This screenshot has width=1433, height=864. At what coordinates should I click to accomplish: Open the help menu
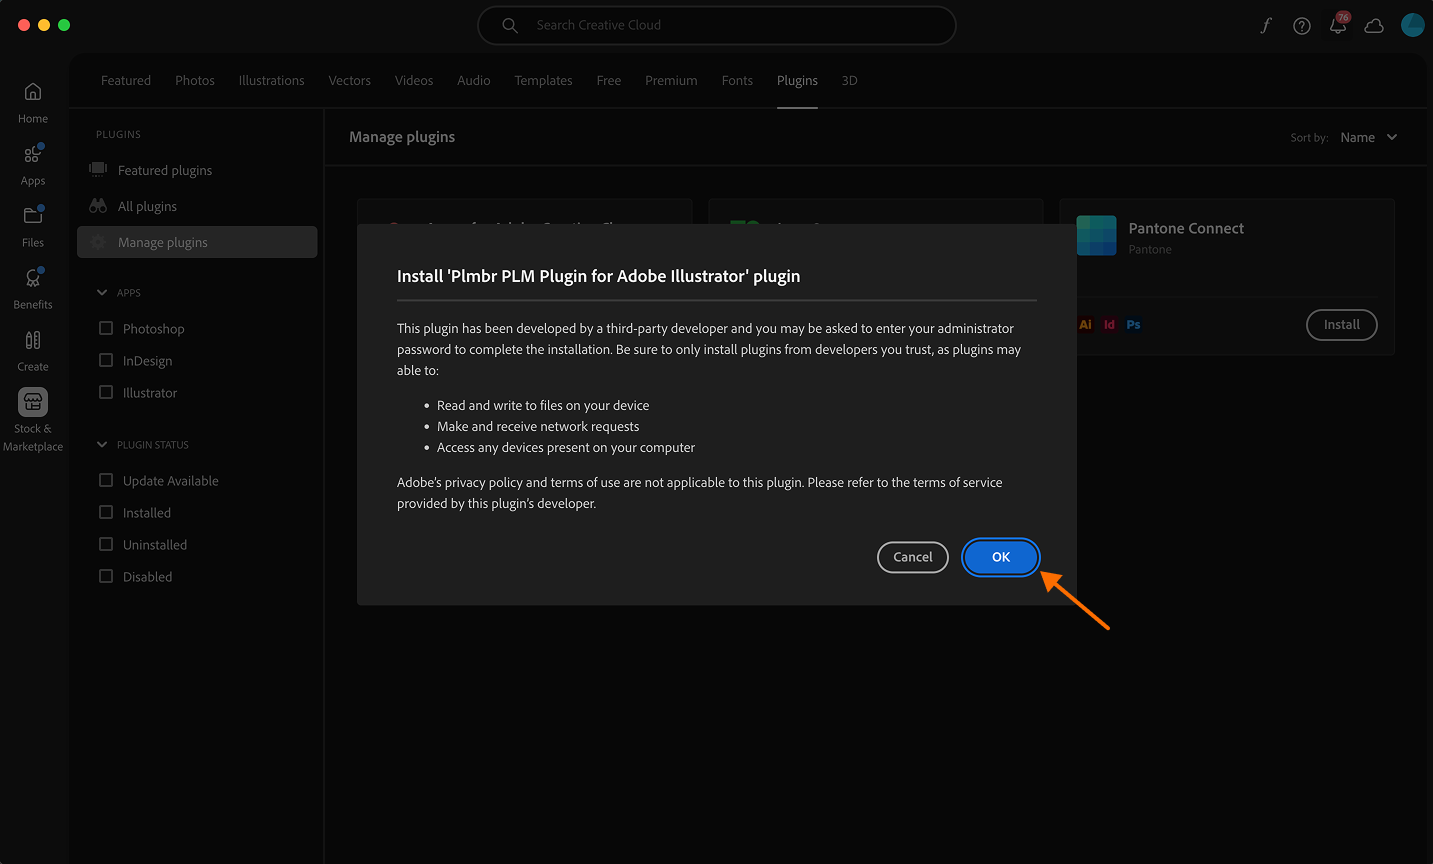pos(1302,25)
